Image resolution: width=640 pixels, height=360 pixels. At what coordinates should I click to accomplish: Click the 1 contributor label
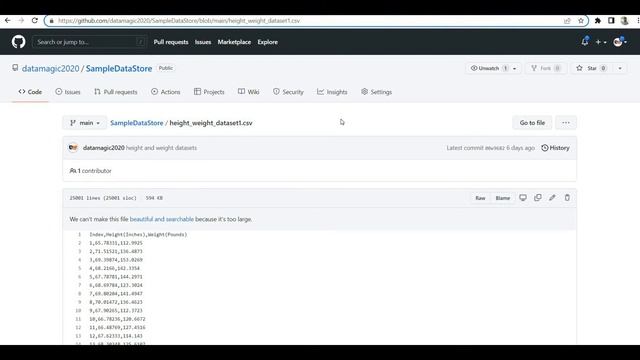pyautogui.click(x=91, y=171)
